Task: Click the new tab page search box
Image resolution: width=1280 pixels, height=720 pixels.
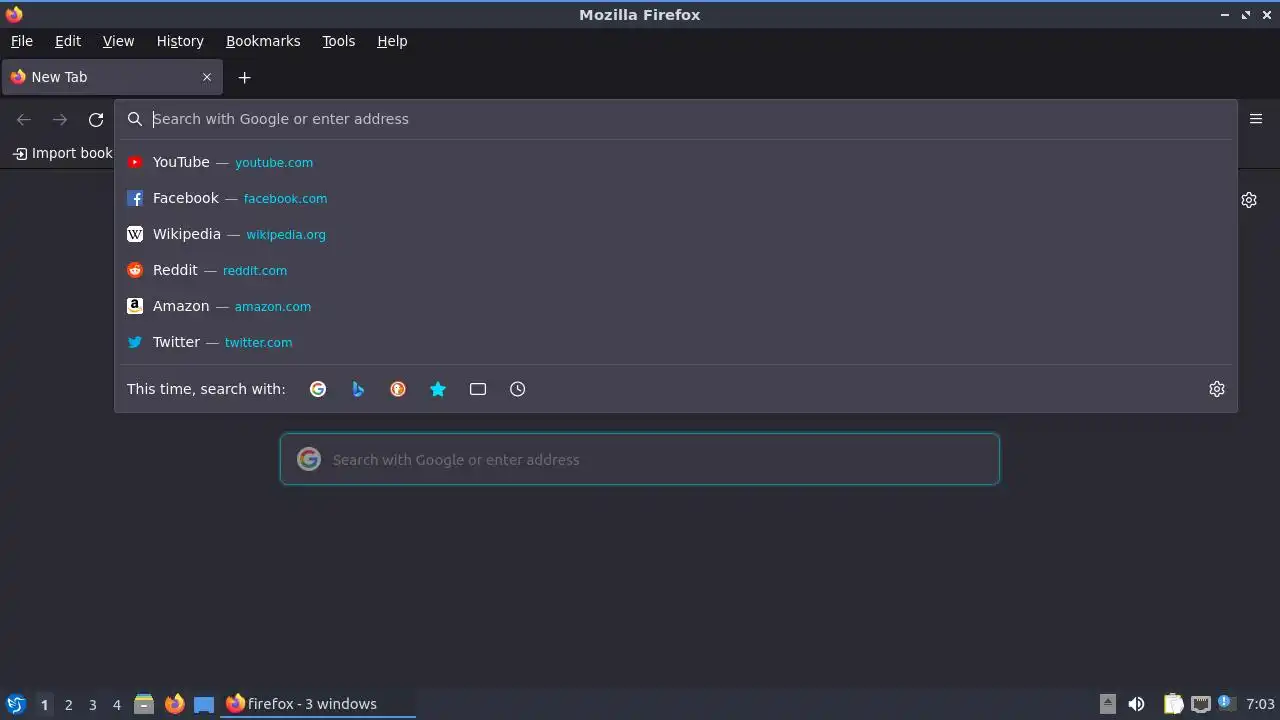Action: click(x=640, y=459)
